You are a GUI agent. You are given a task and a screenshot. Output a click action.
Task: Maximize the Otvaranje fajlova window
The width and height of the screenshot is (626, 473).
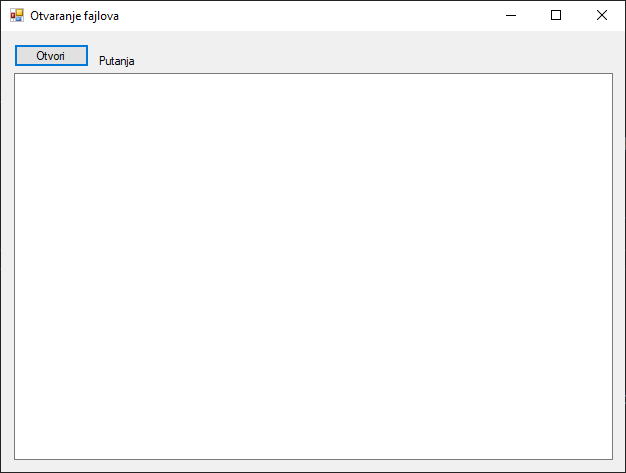click(556, 16)
